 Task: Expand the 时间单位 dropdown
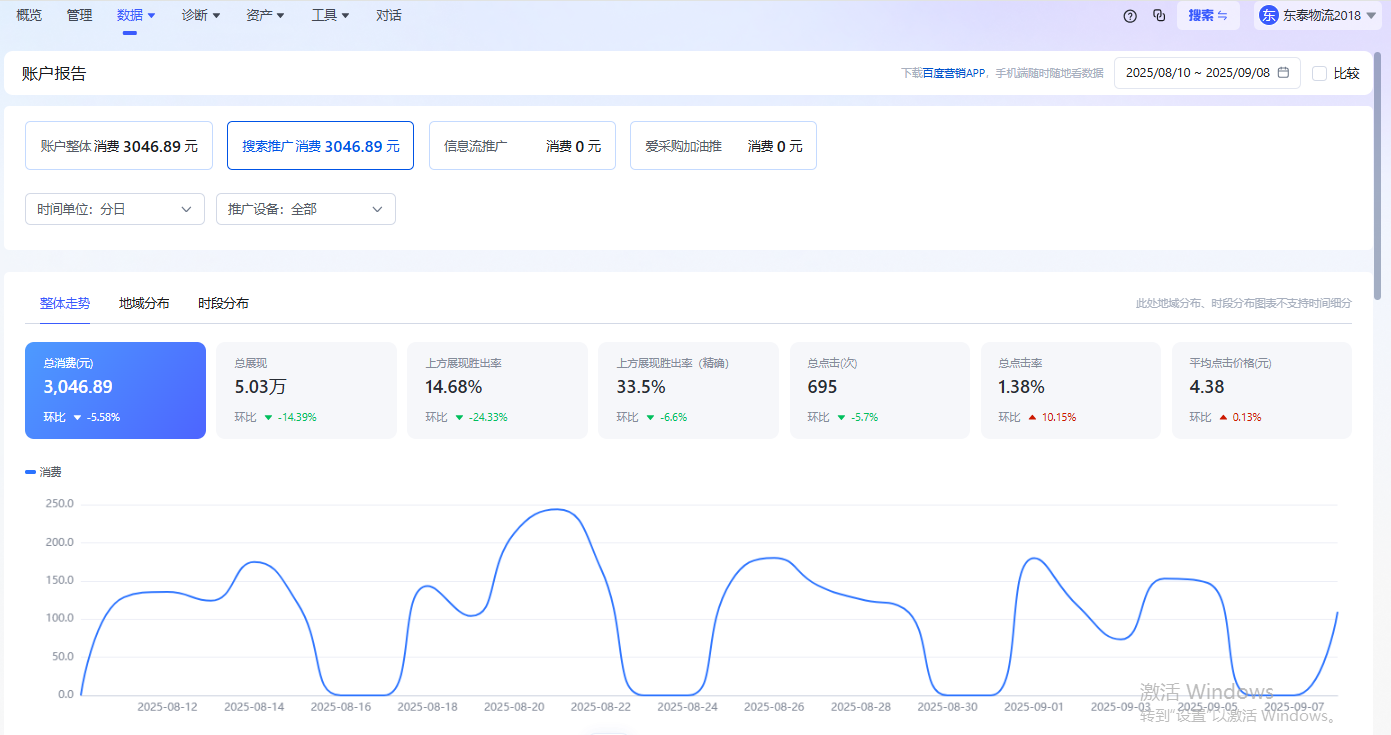[115, 209]
